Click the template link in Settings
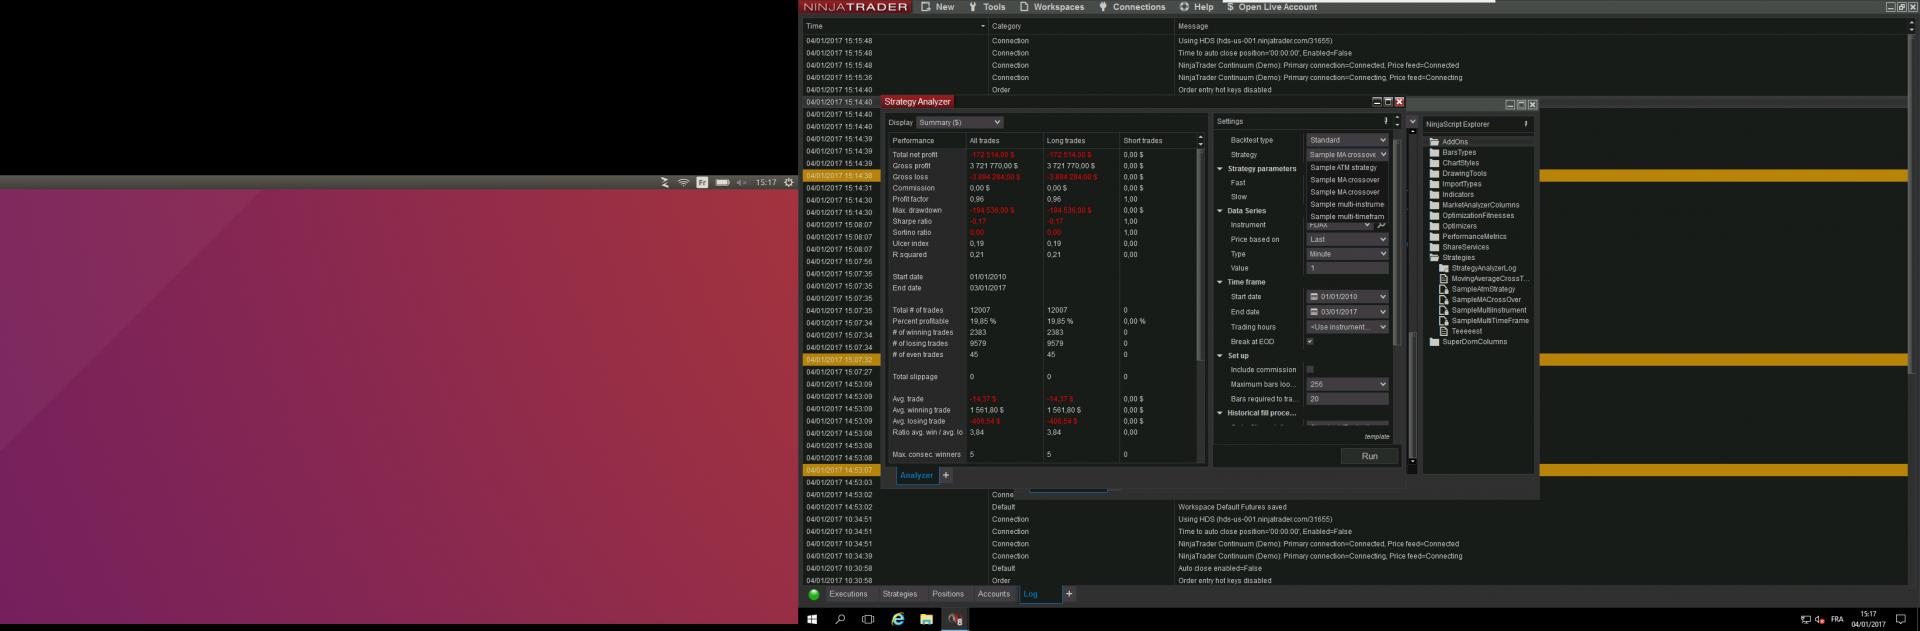 tap(1377, 437)
